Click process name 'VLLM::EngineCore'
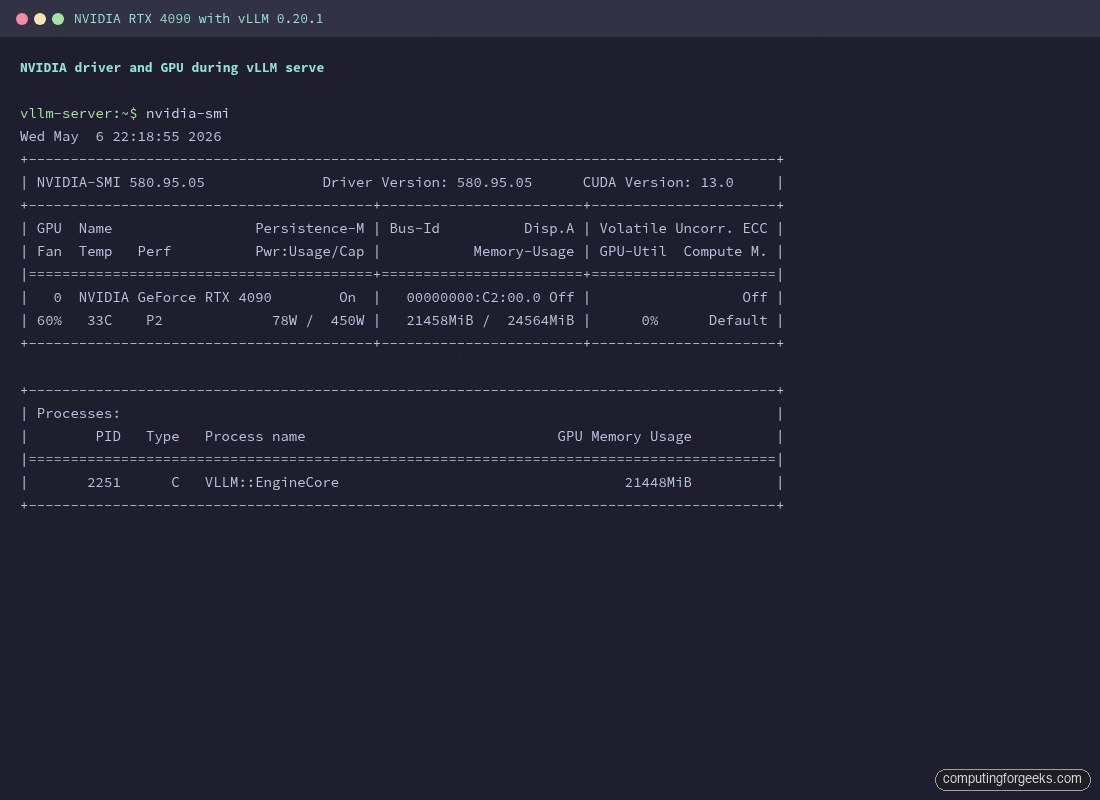Image resolution: width=1100 pixels, height=800 pixels. (x=271, y=483)
